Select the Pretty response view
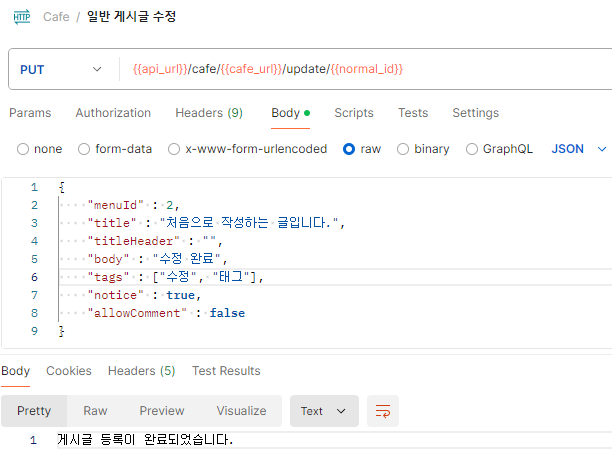612x454 pixels. tap(34, 411)
